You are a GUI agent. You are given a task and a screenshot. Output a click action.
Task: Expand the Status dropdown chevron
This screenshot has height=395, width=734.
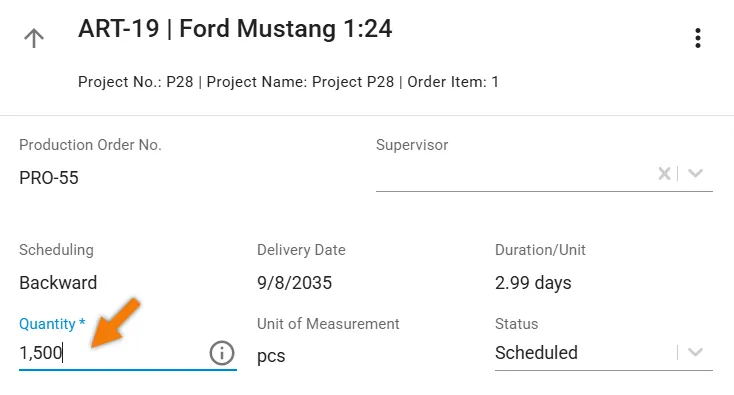[x=696, y=352]
